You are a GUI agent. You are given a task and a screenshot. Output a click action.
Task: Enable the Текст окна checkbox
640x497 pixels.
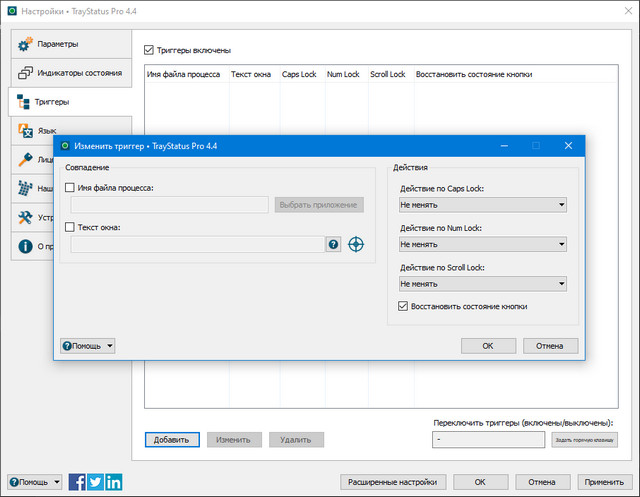(70, 227)
